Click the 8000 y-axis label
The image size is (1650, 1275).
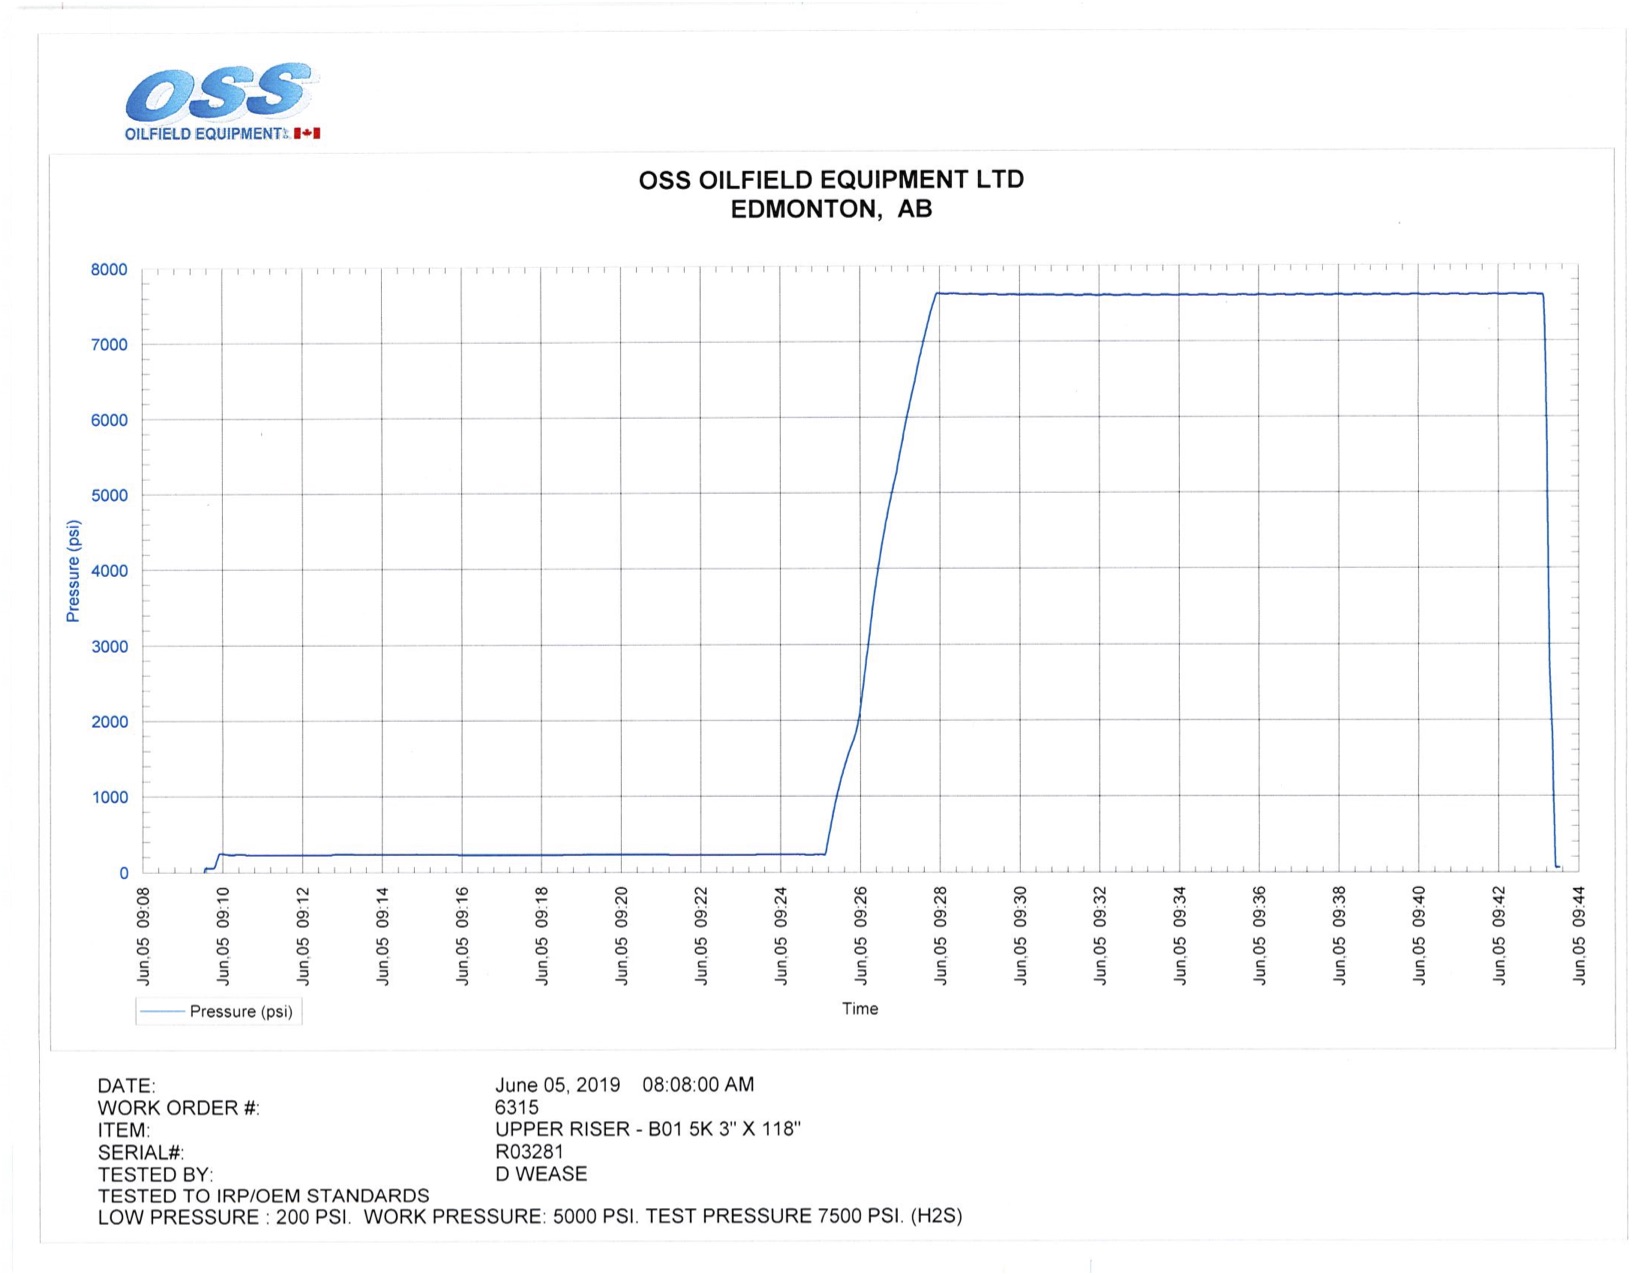109,270
